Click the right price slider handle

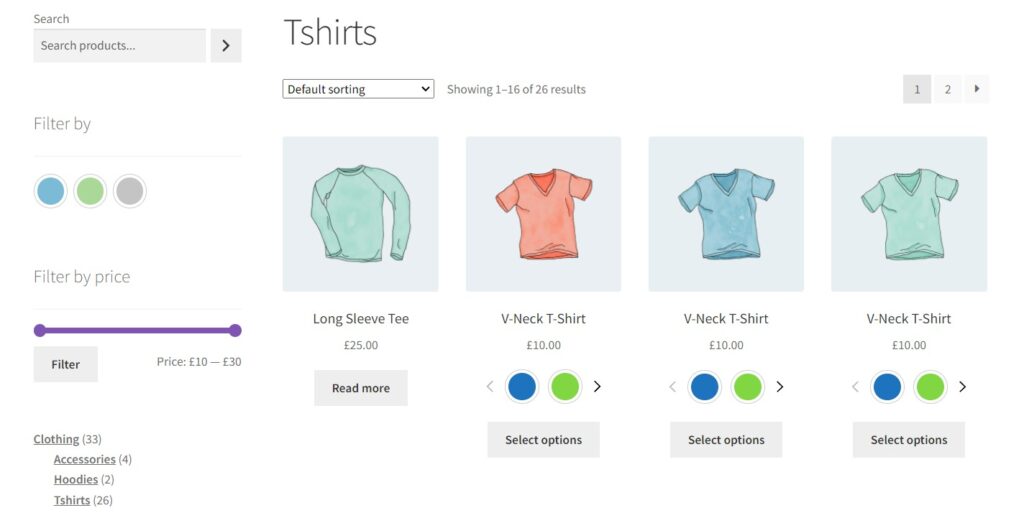pyautogui.click(x=235, y=330)
